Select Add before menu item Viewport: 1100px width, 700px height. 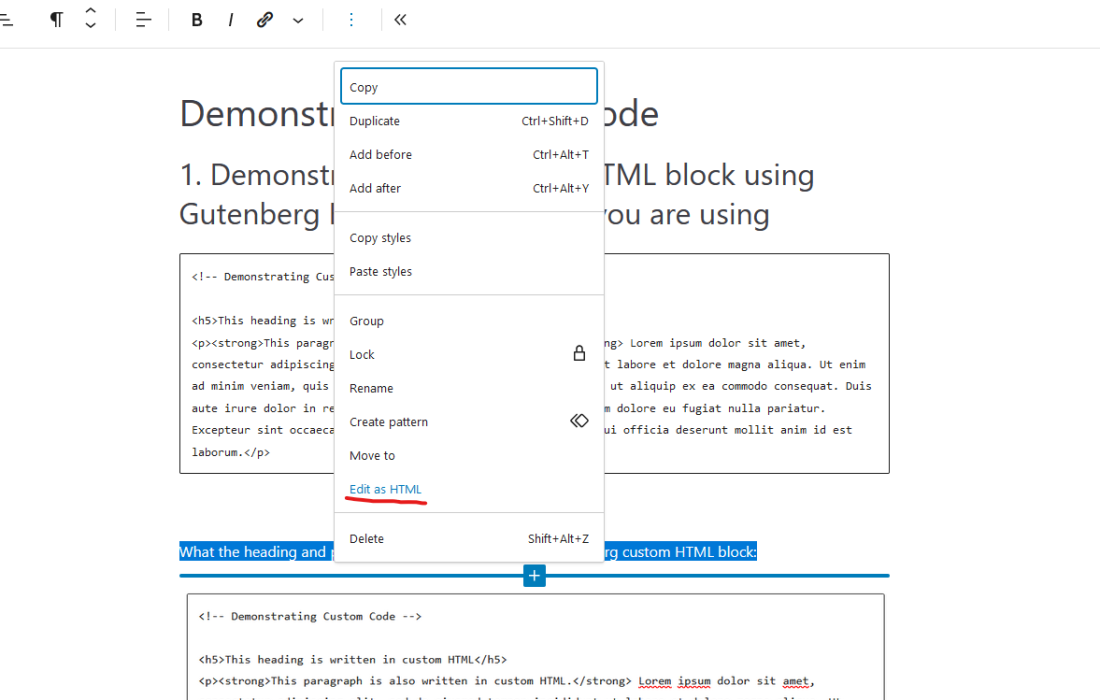[469, 154]
